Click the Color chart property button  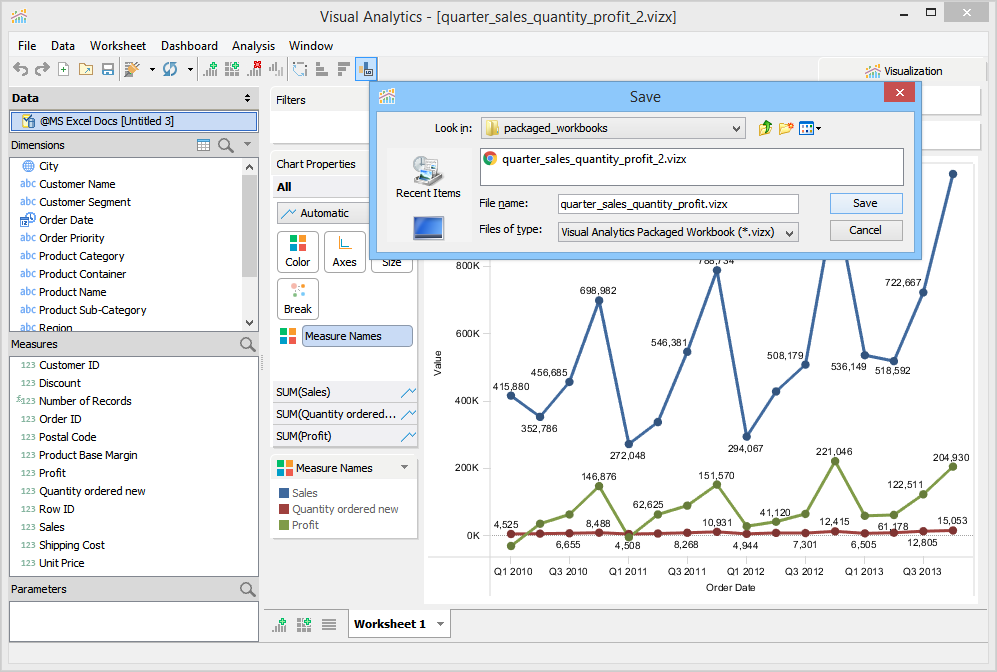tap(298, 252)
